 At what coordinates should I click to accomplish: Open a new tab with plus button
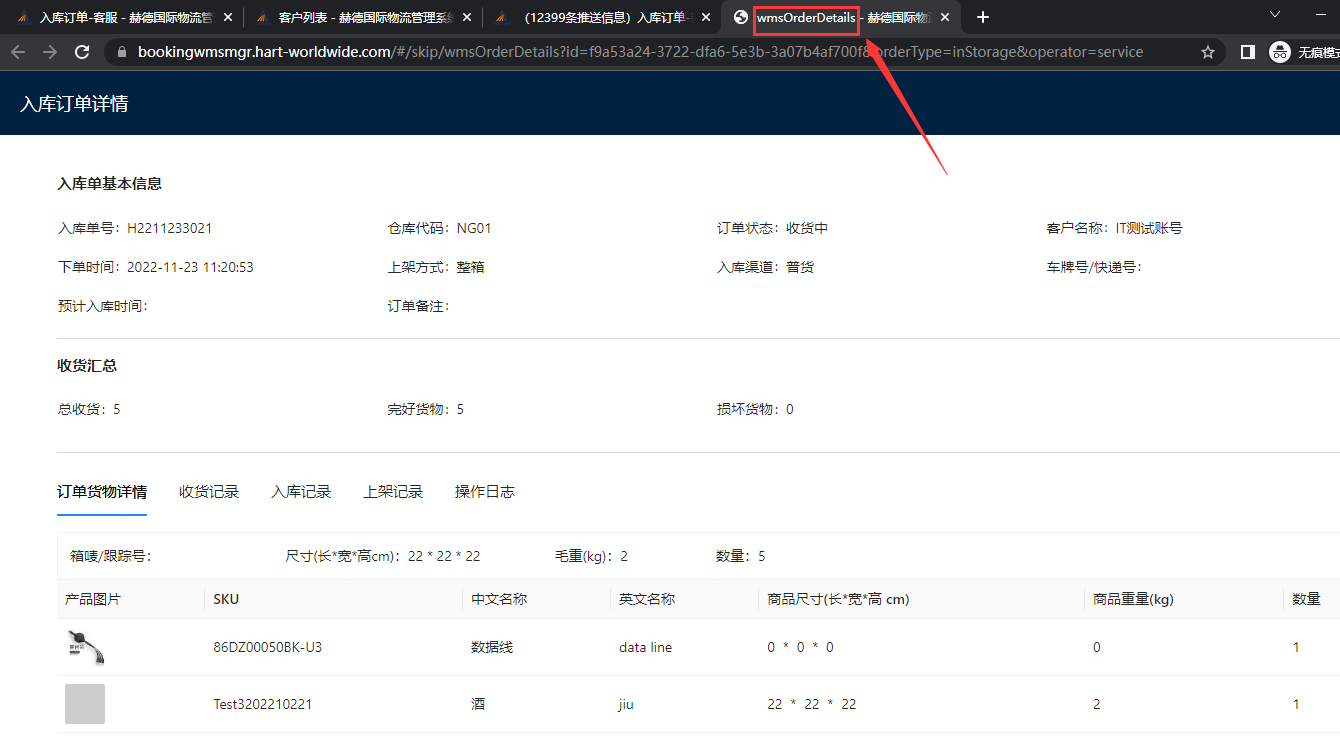click(x=983, y=17)
